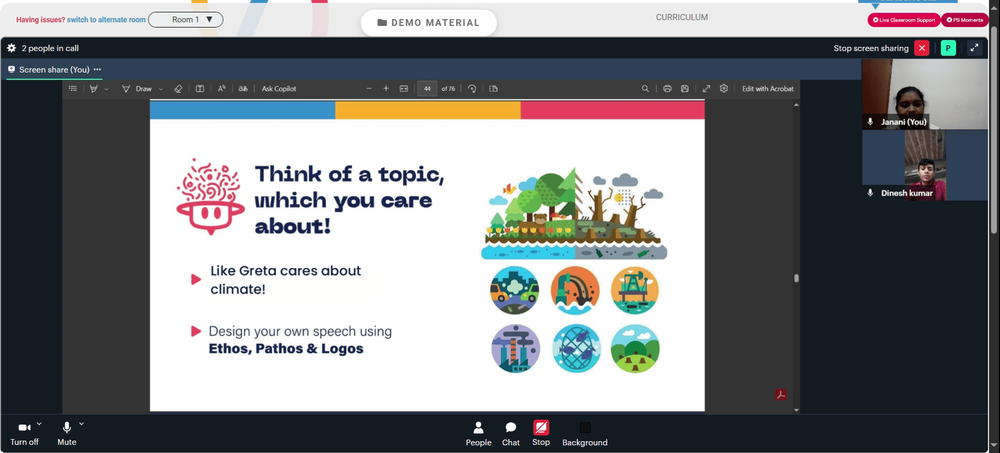Click Edit with Acrobat

click(768, 89)
